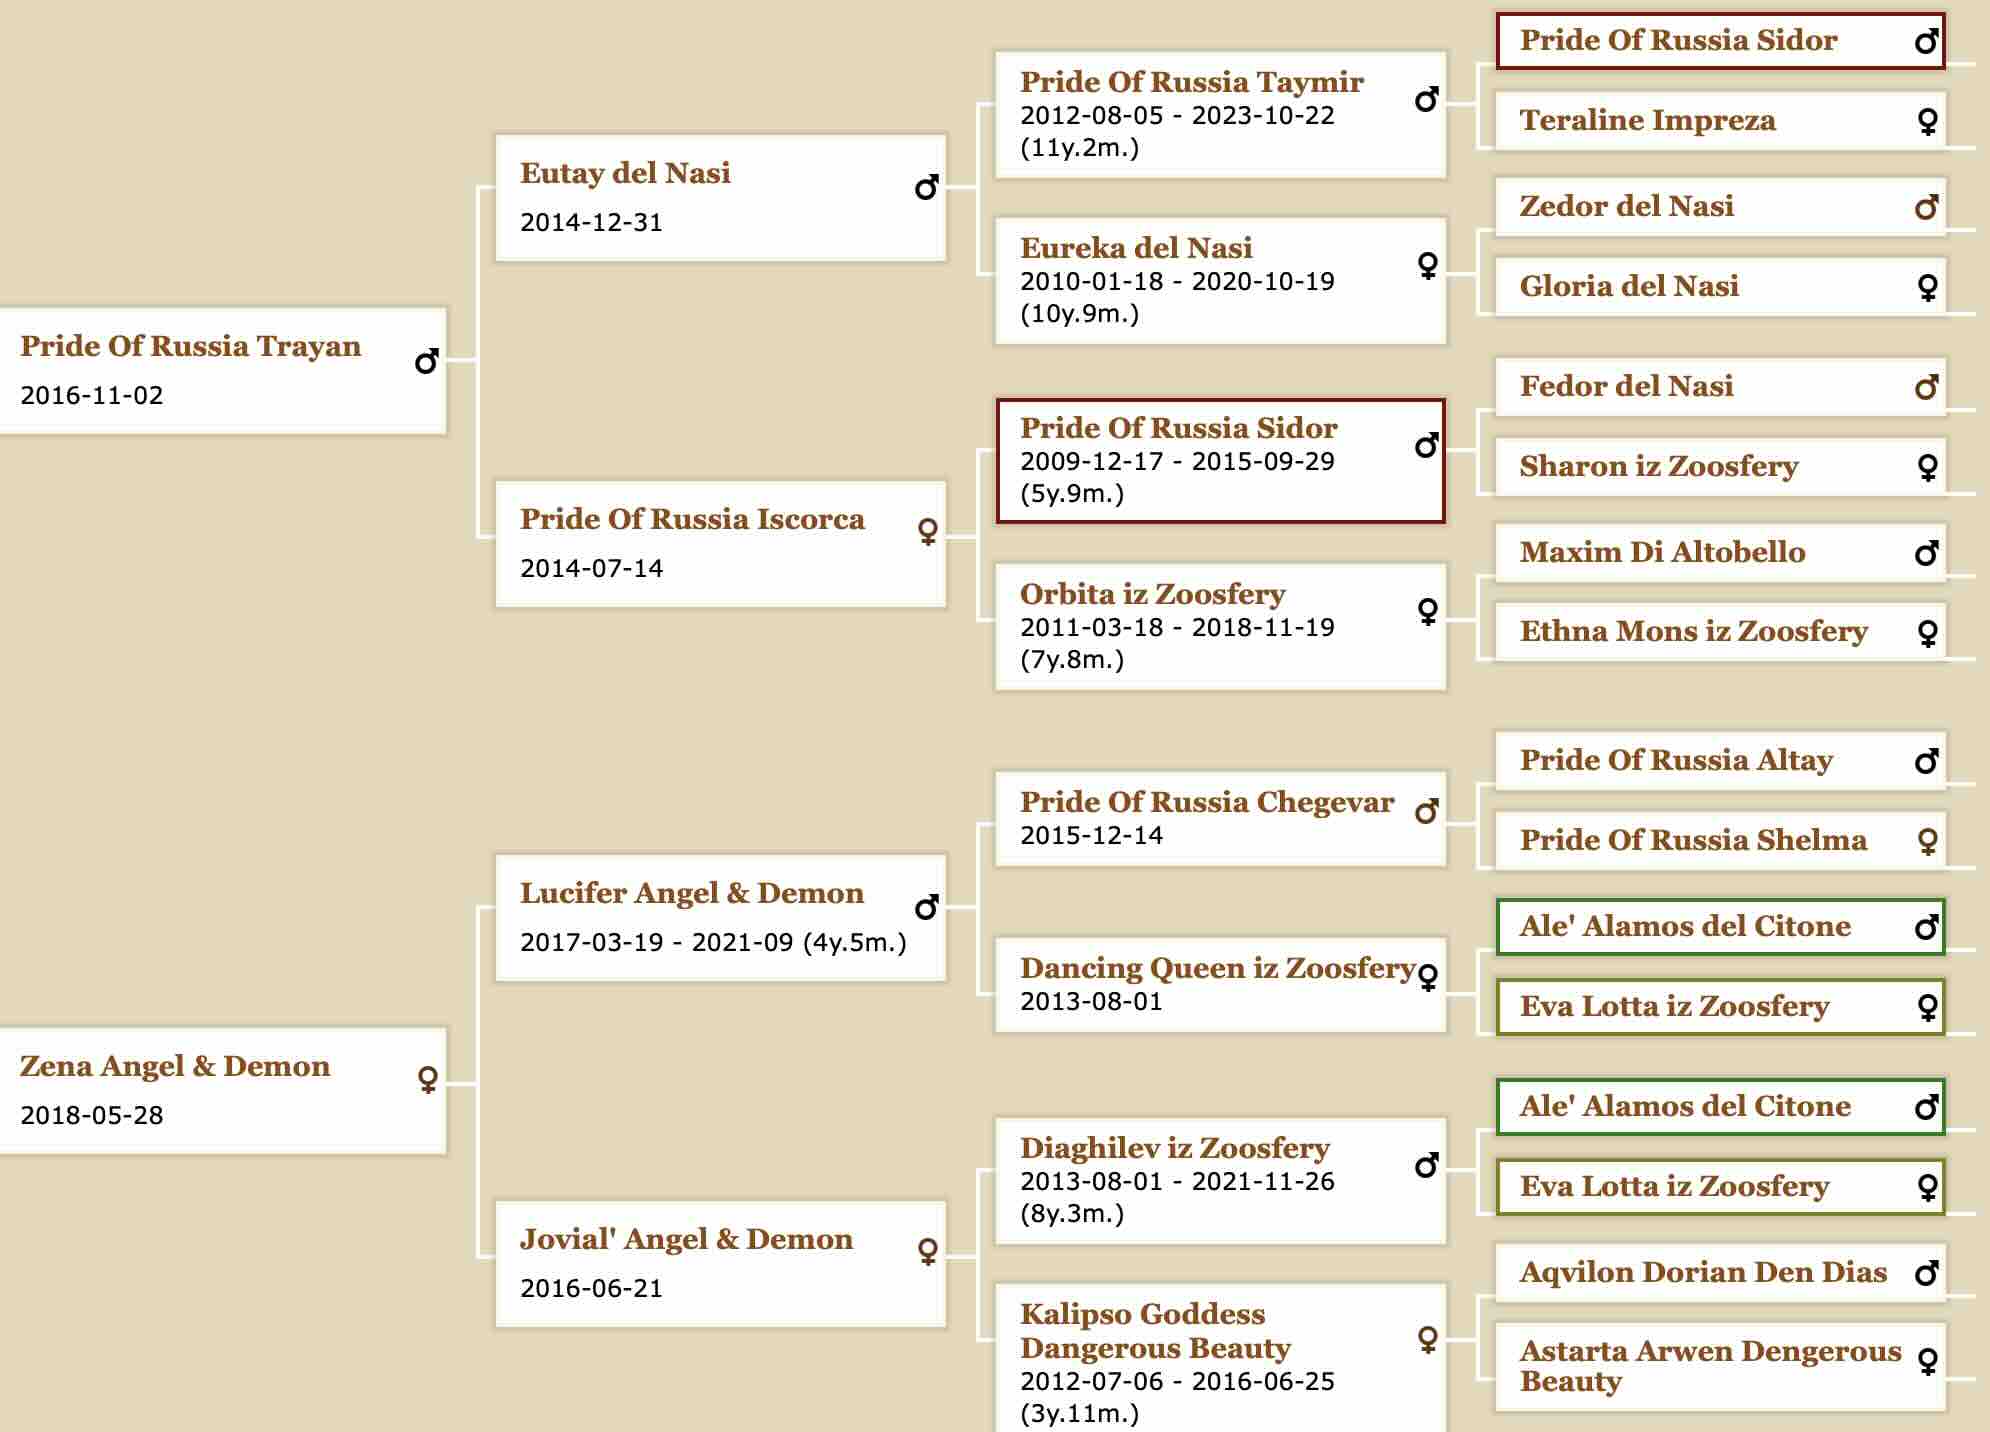Click male icon on Maxim Di Altobello

tap(1927, 553)
